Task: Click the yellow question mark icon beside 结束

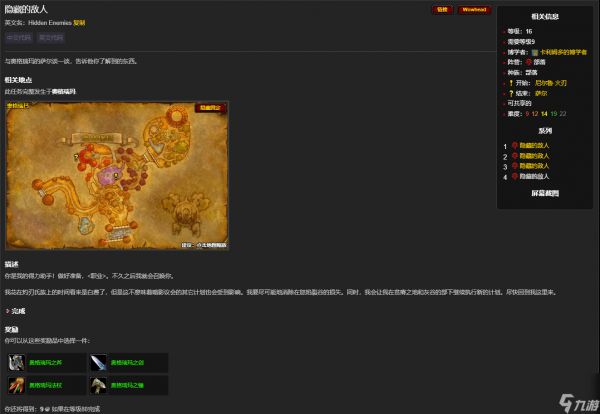Action: tap(511, 93)
